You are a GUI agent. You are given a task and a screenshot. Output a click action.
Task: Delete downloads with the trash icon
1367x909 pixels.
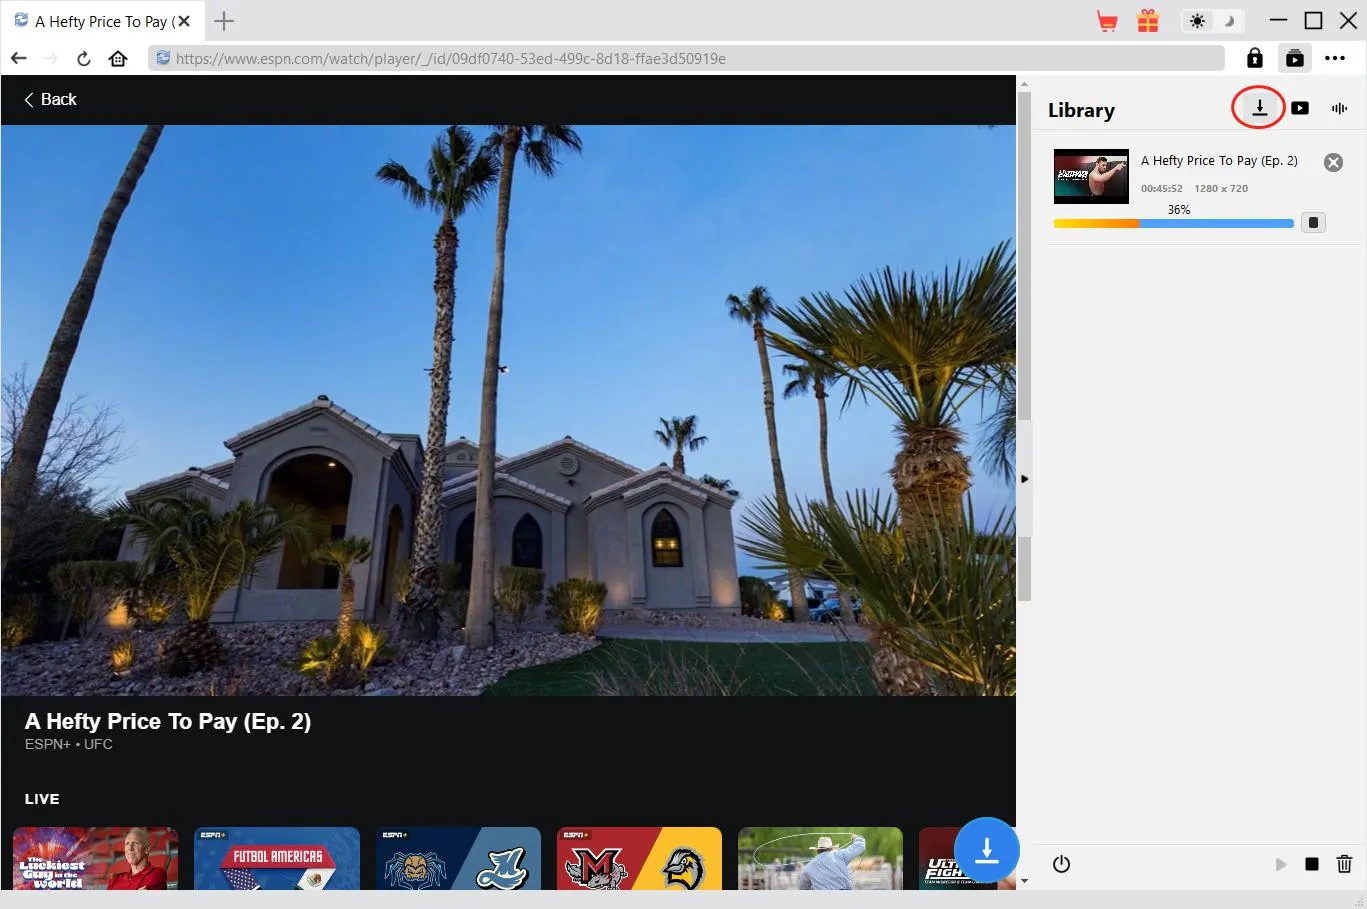point(1344,864)
